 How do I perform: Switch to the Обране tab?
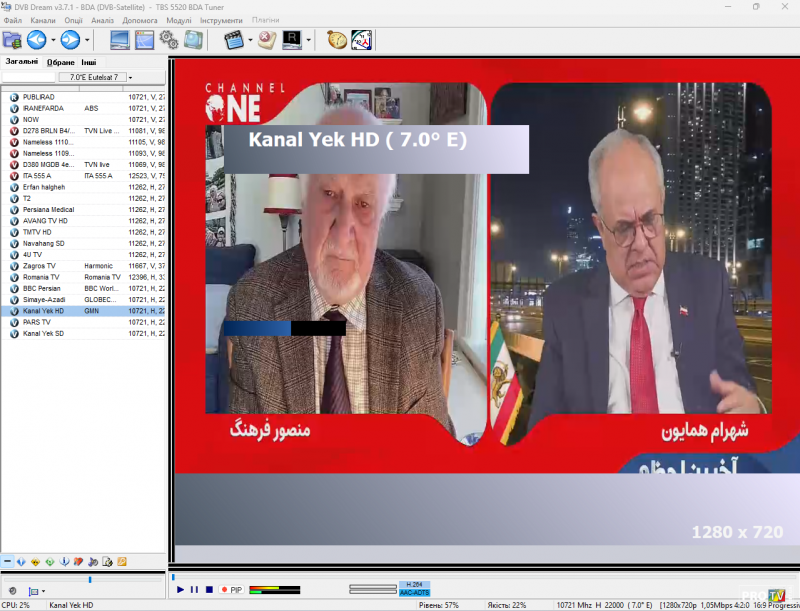point(59,61)
